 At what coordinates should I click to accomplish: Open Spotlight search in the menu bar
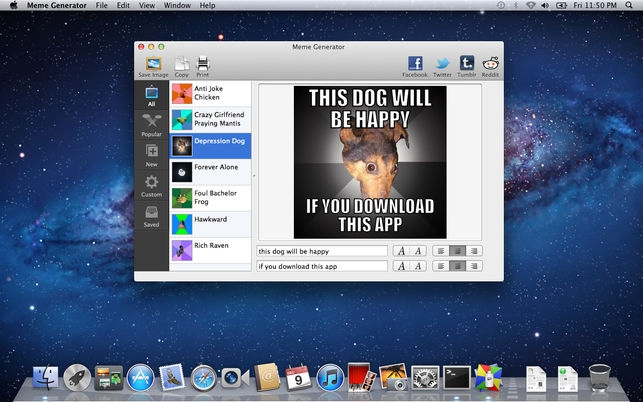pyautogui.click(x=629, y=5)
